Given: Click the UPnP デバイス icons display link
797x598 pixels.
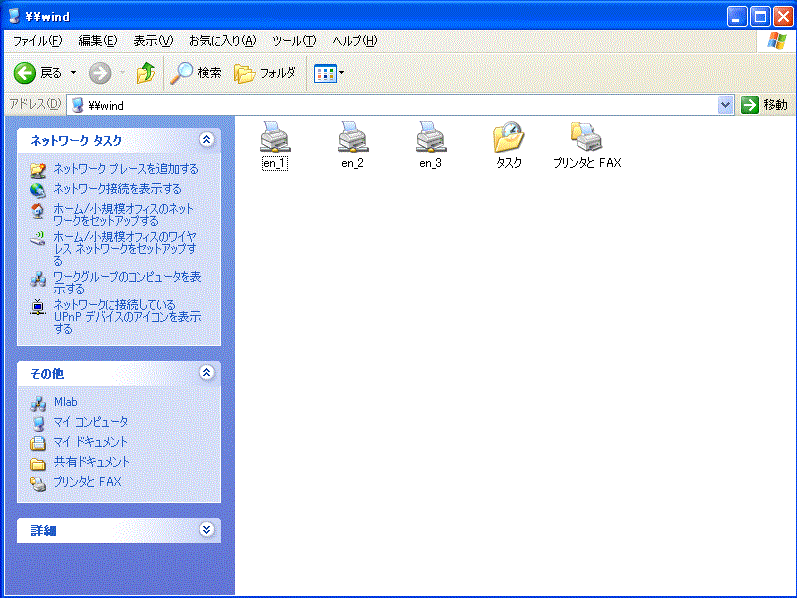Looking at the screenshot, I should coord(127,317).
